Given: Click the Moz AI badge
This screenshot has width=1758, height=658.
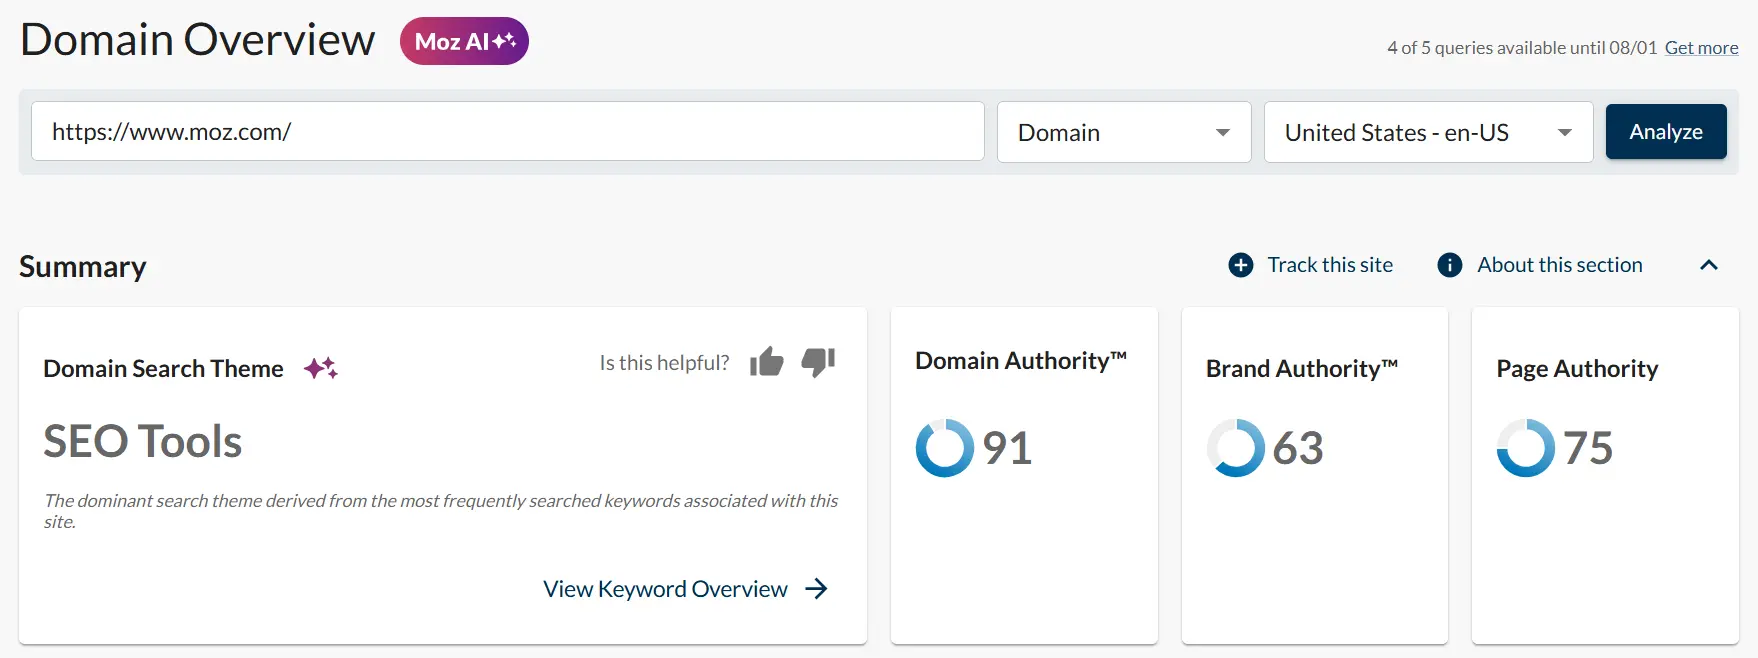Looking at the screenshot, I should (464, 41).
